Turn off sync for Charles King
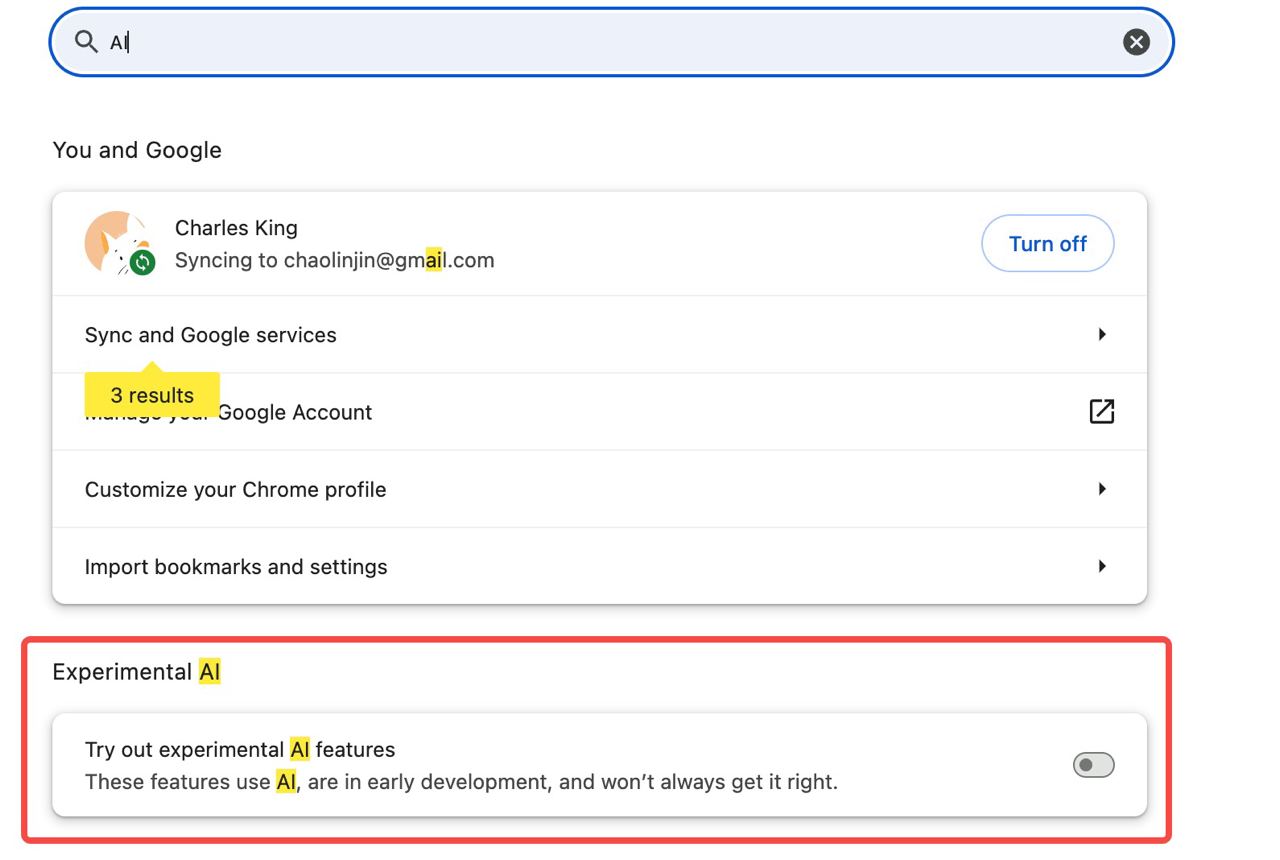The width and height of the screenshot is (1280, 860). click(x=1047, y=243)
